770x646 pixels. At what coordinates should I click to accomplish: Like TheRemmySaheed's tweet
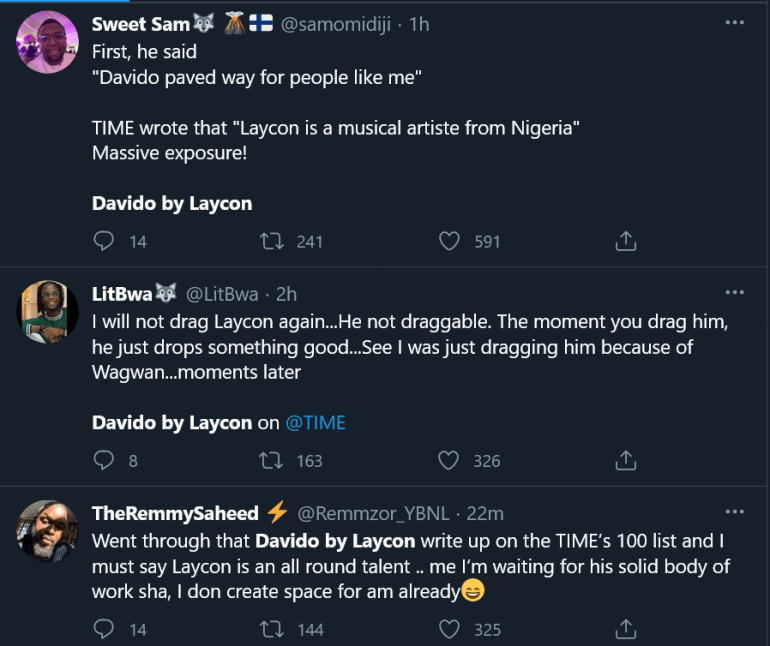coord(450,629)
